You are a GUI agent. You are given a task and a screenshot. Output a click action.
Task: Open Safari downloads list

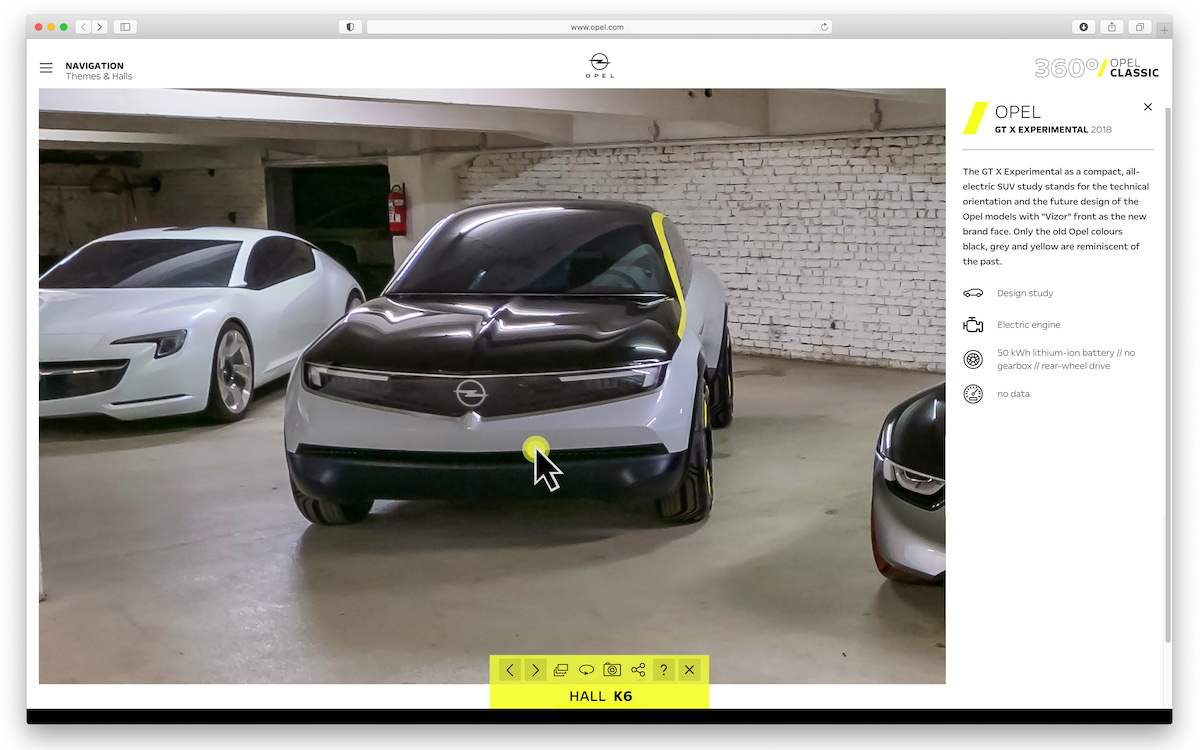coord(1084,27)
